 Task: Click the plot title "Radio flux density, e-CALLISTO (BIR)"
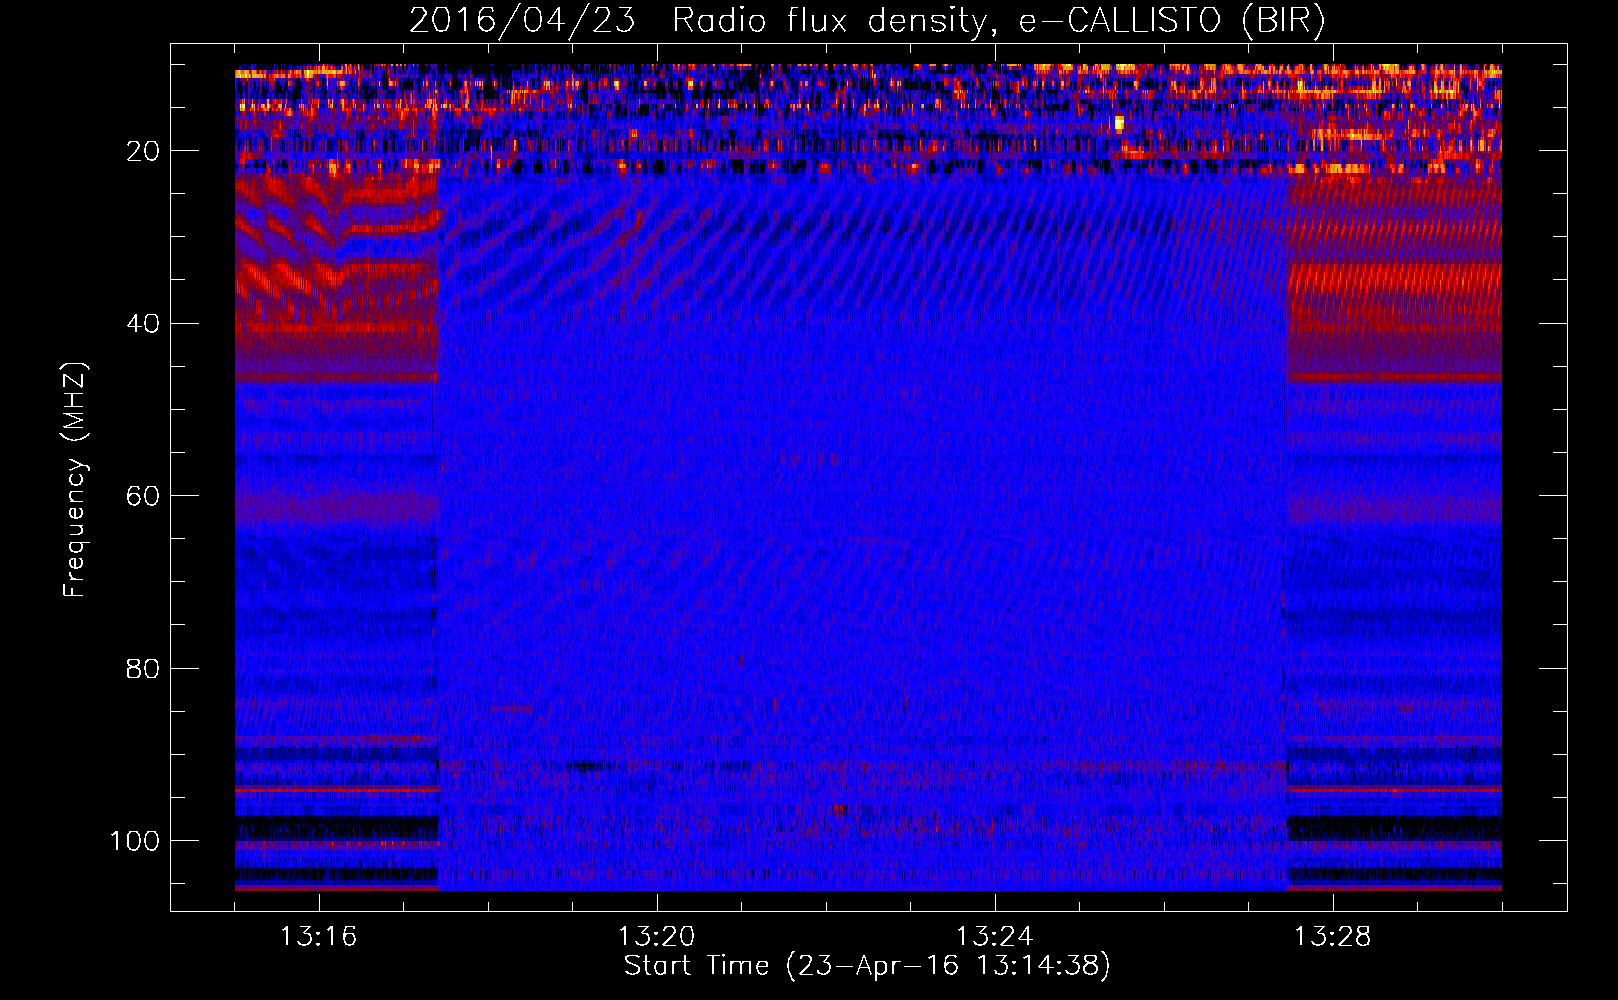998,21
